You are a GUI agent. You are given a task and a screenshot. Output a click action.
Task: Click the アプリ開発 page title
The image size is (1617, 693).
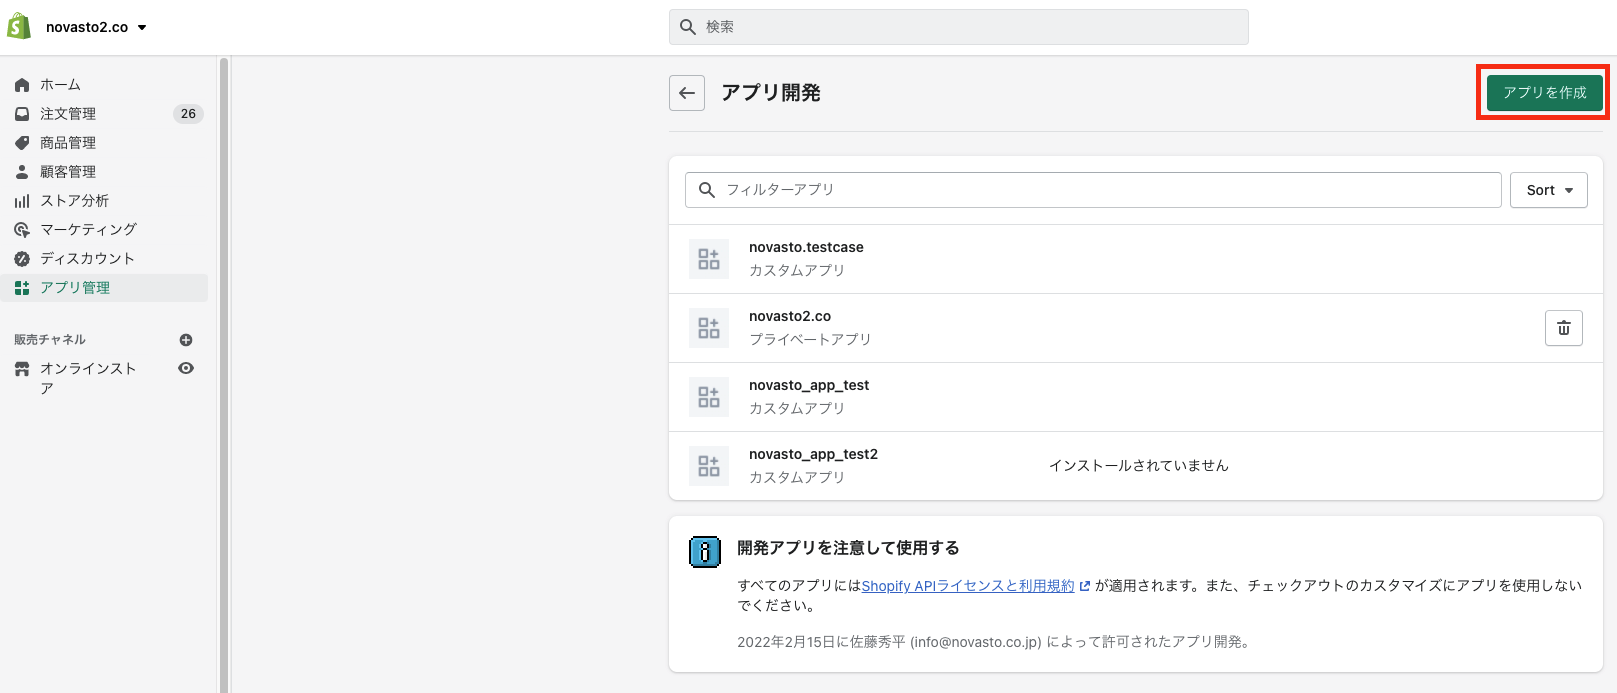click(771, 93)
